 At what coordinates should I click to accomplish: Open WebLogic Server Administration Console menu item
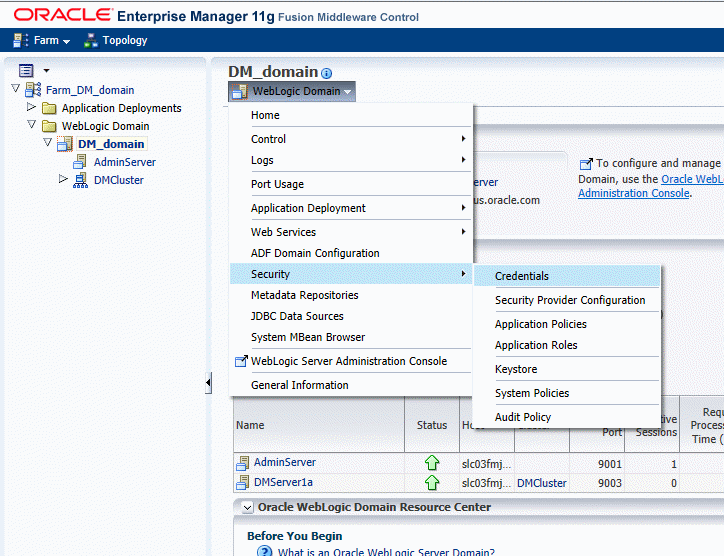351,361
